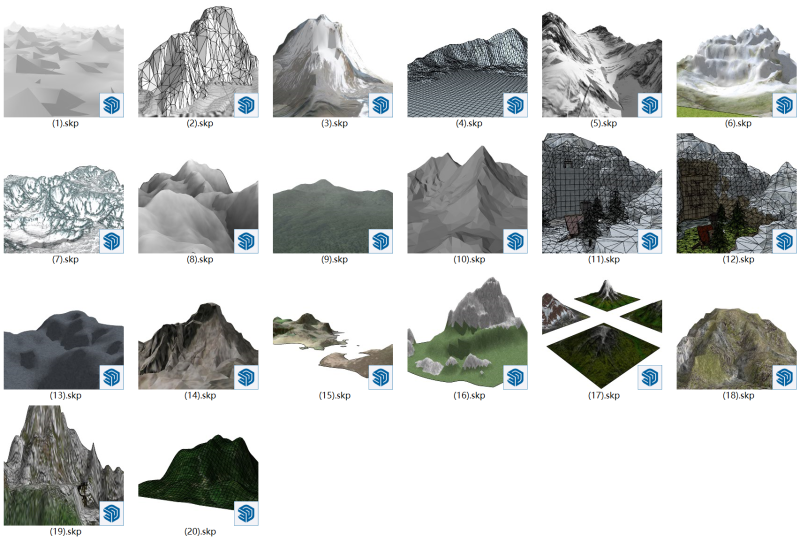Click the file name "(2).skp"
Screen dimensions: 800x542
click(x=200, y=123)
